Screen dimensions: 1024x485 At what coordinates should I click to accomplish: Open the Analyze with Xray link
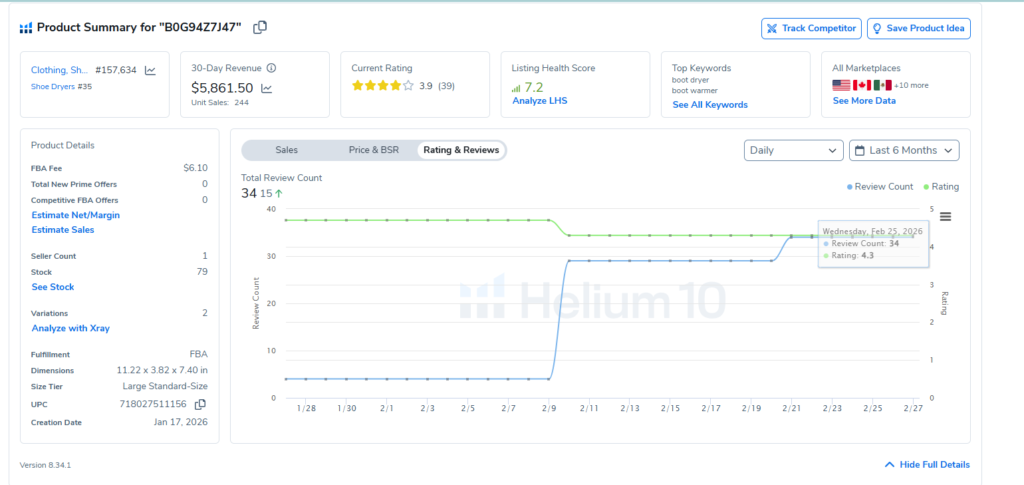coord(70,328)
